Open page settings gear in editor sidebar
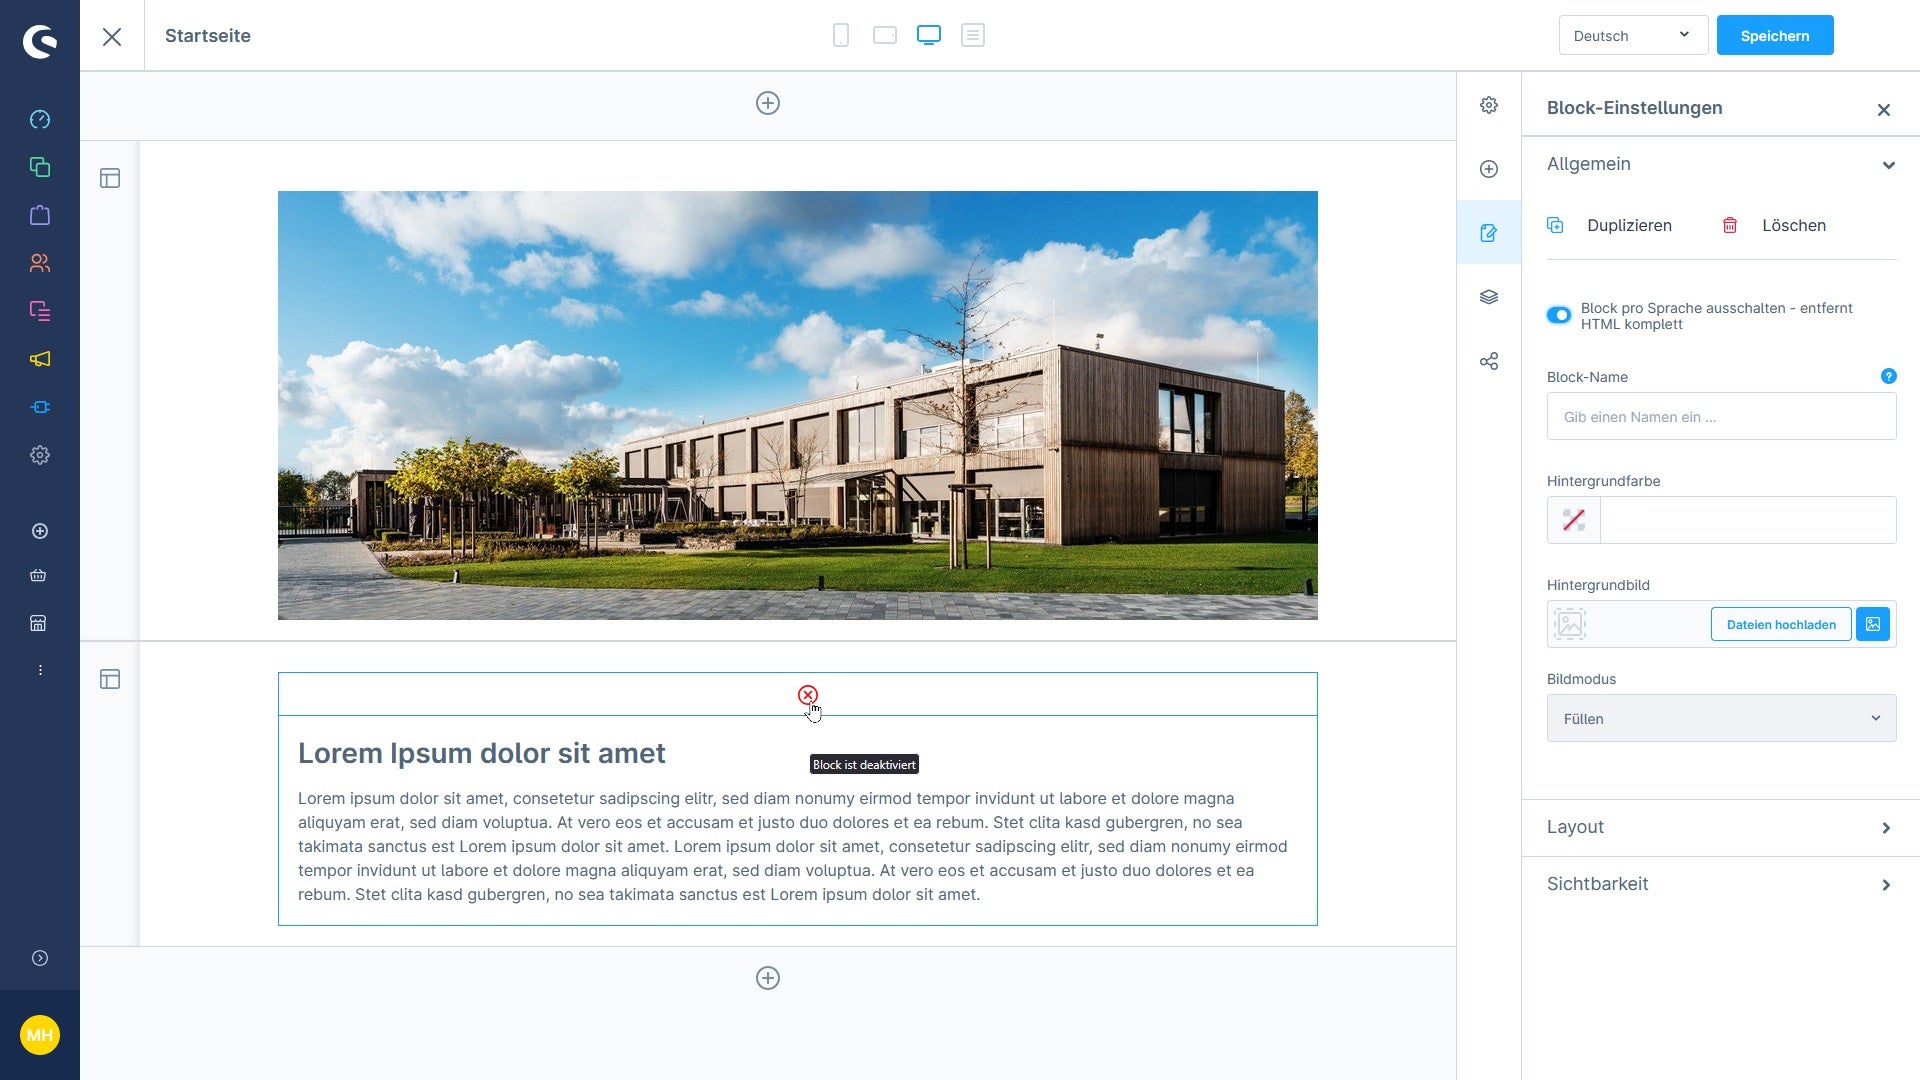 (x=1489, y=105)
